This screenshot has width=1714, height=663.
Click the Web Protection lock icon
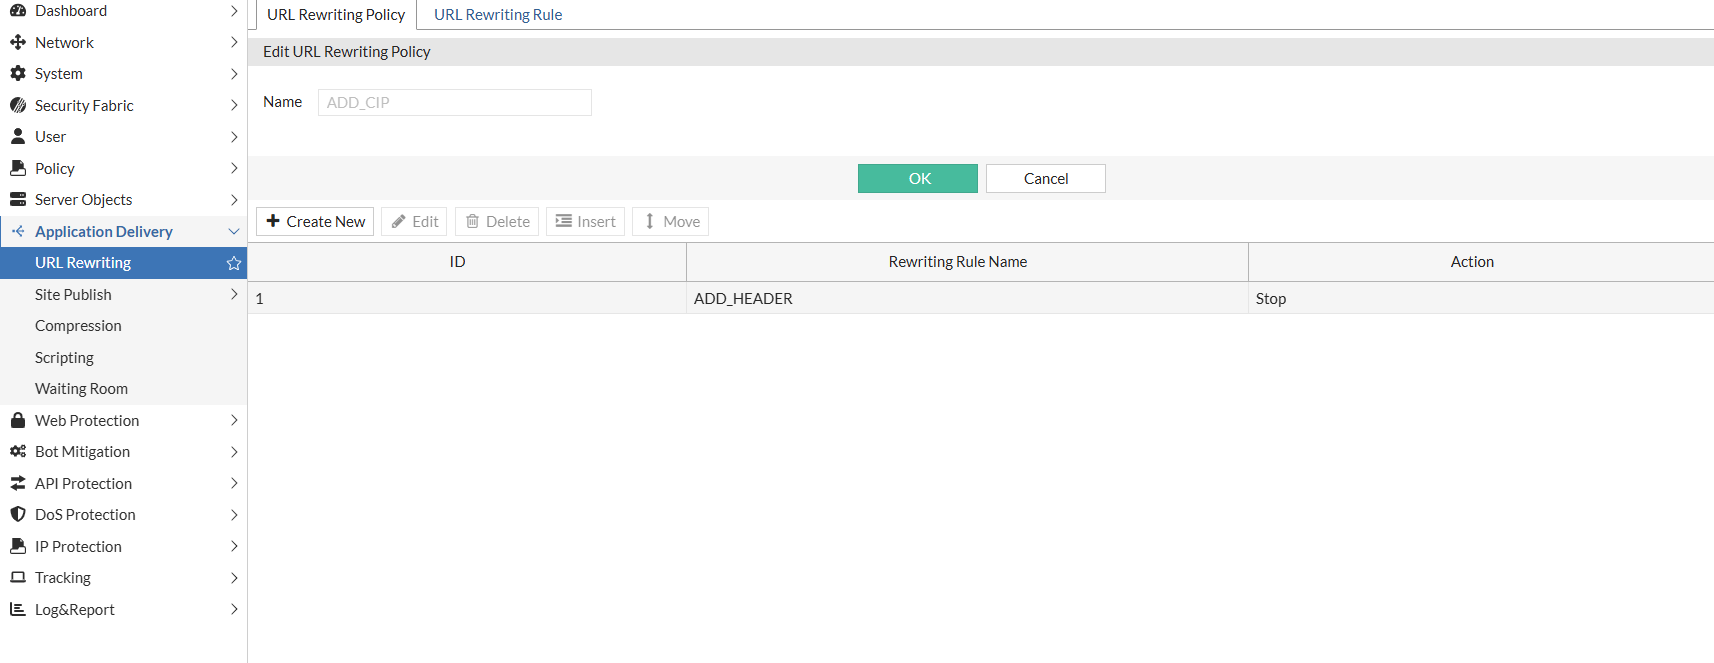18,420
